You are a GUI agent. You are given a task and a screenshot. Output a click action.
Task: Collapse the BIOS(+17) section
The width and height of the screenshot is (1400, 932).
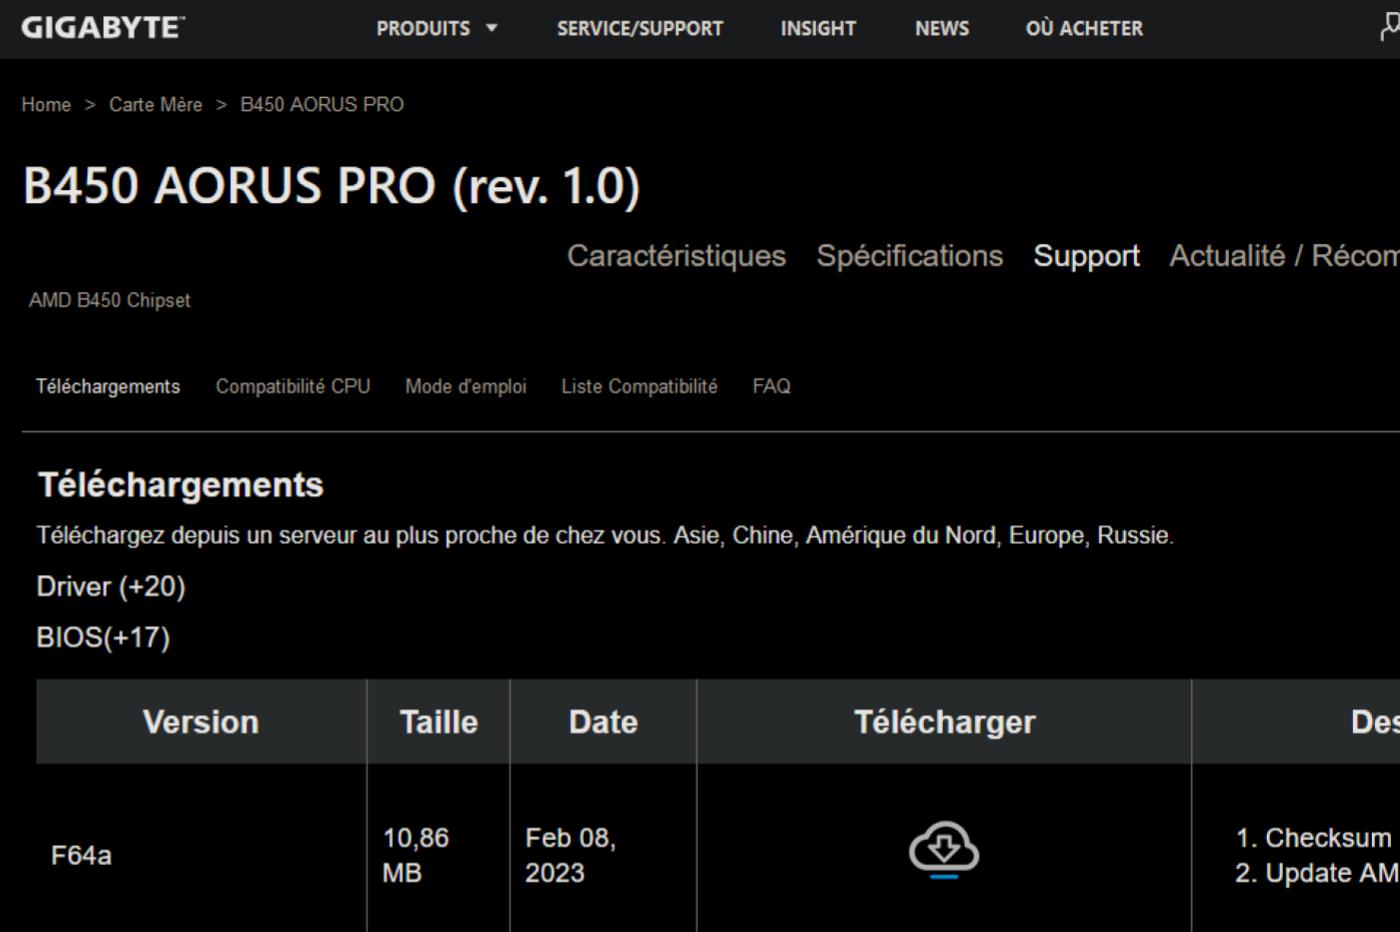pyautogui.click(x=103, y=637)
